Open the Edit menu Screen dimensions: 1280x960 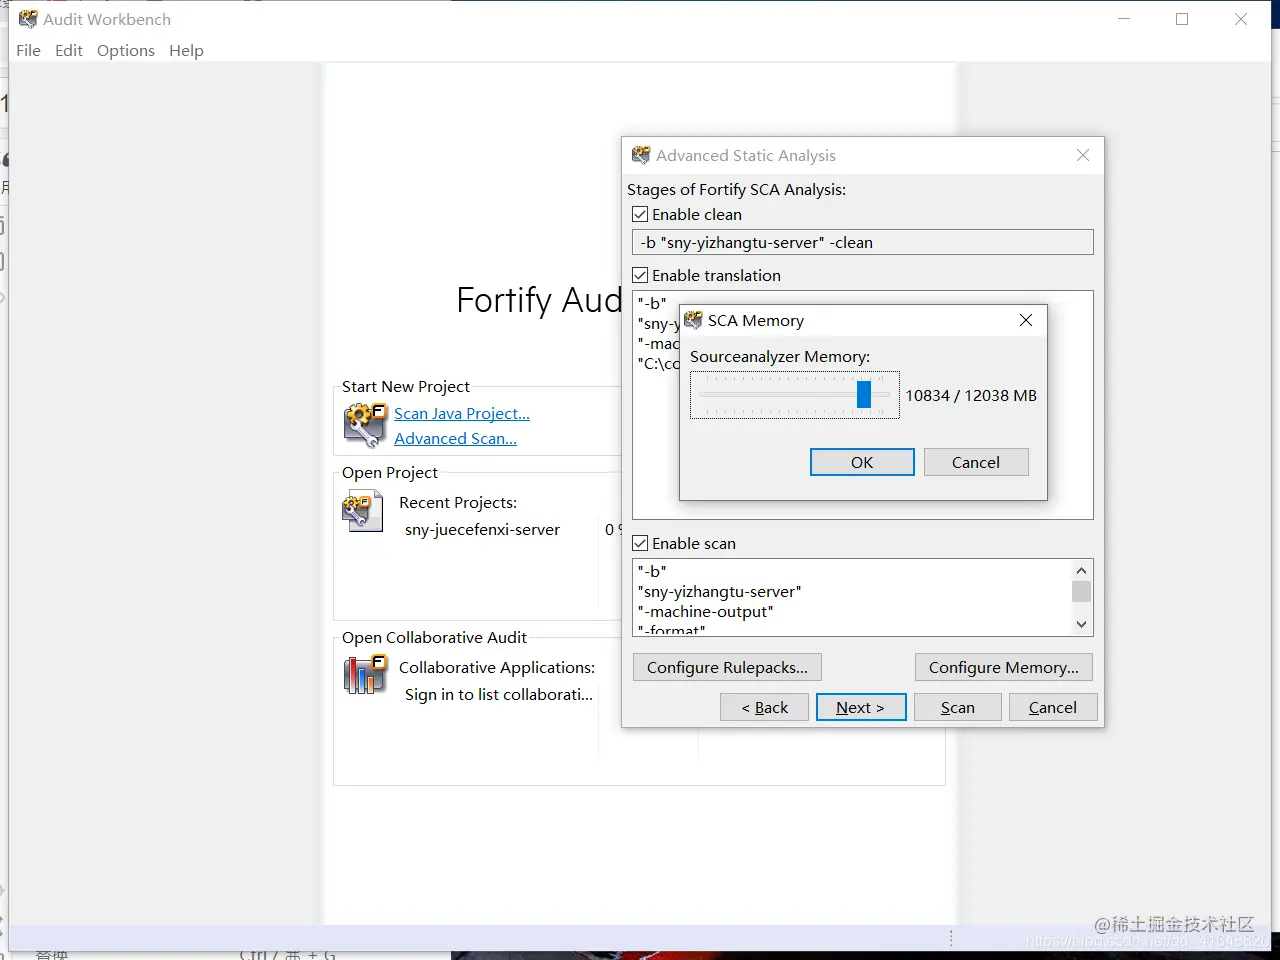pos(69,50)
